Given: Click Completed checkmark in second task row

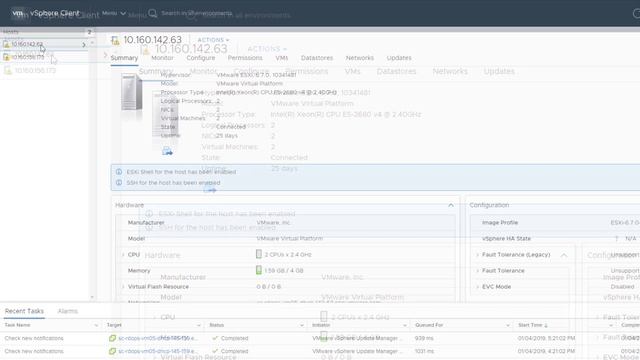Looking at the screenshot, I should (215, 351).
